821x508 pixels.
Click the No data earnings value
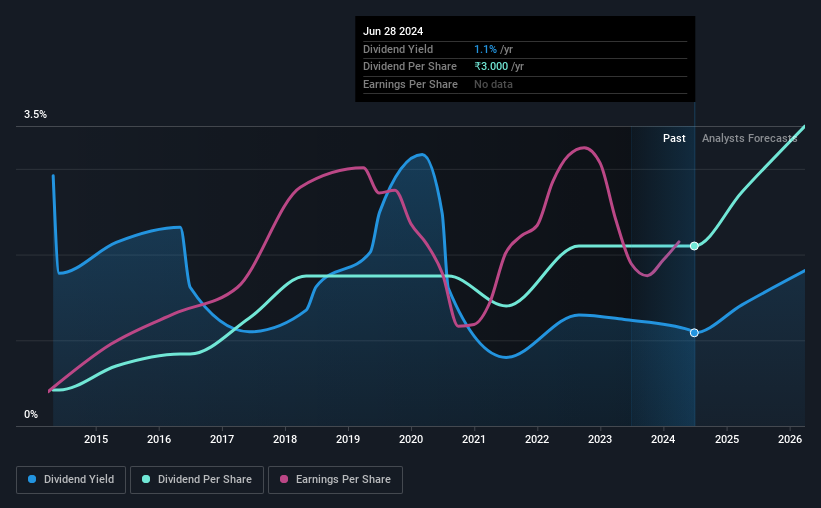493,84
